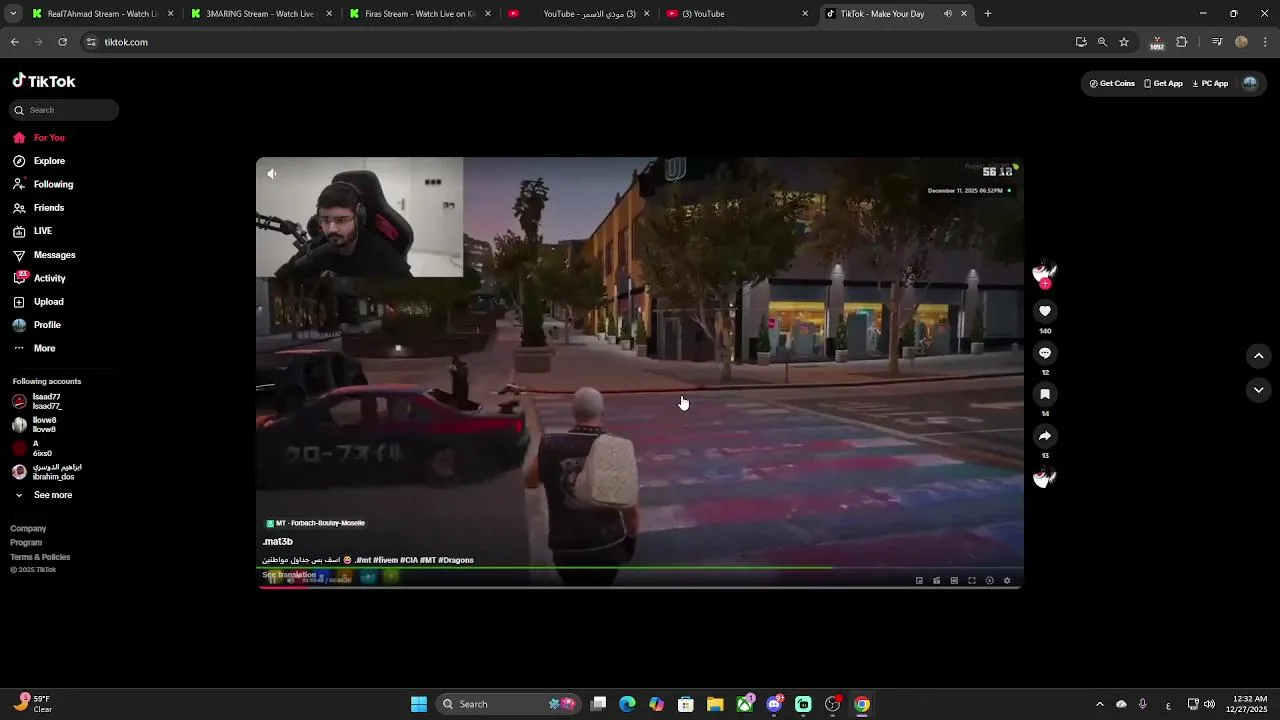Switch to the Firas Stream tab
The height and width of the screenshot is (720, 1280).
pos(419,14)
